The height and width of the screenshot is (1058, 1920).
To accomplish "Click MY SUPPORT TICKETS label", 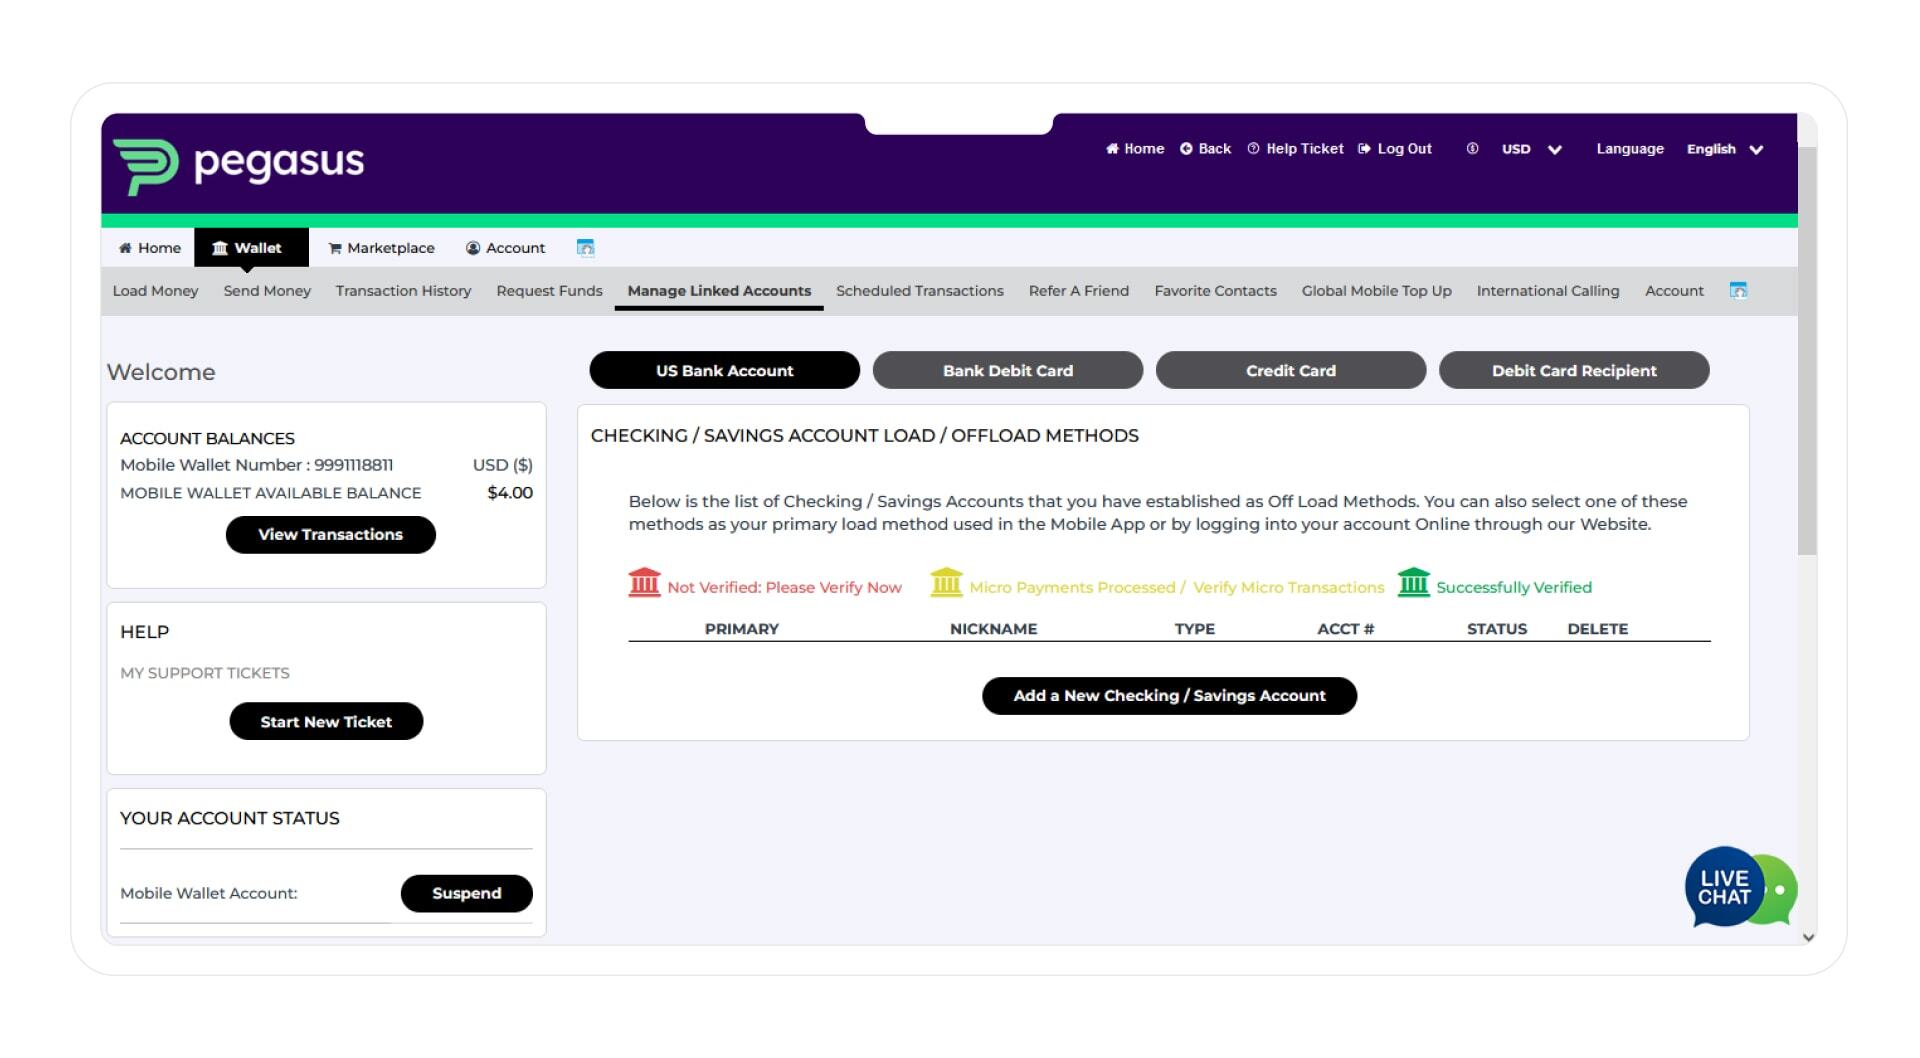I will coord(205,672).
